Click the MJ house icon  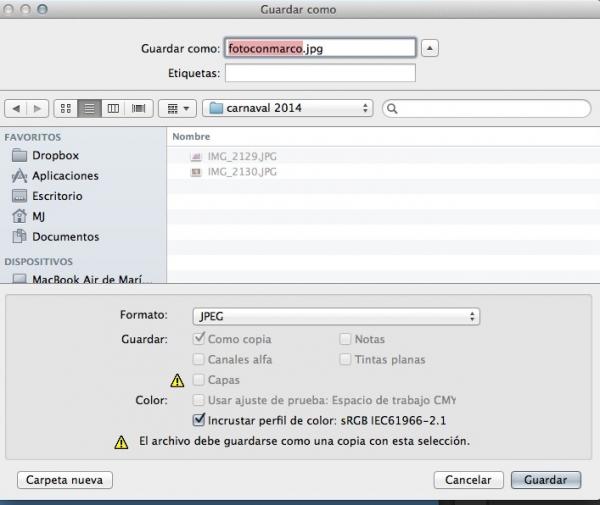pyautogui.click(x=20, y=216)
